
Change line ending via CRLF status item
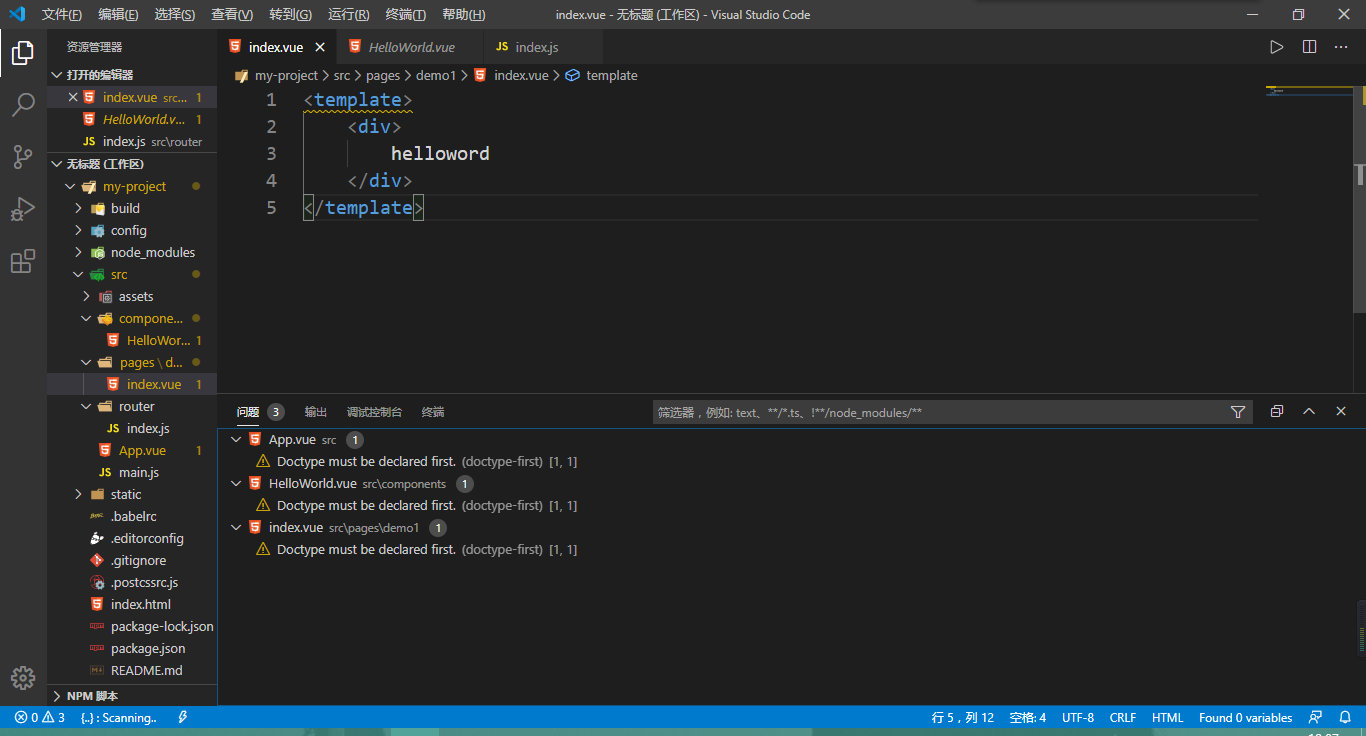(x=1123, y=717)
